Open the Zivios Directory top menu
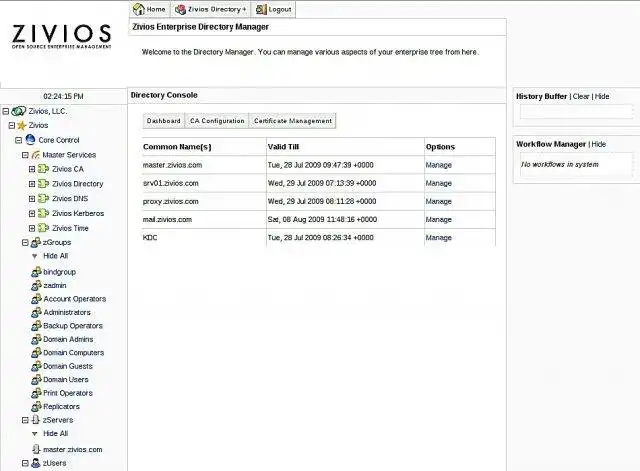Image resolution: width=640 pixels, height=471 pixels. coord(211,9)
